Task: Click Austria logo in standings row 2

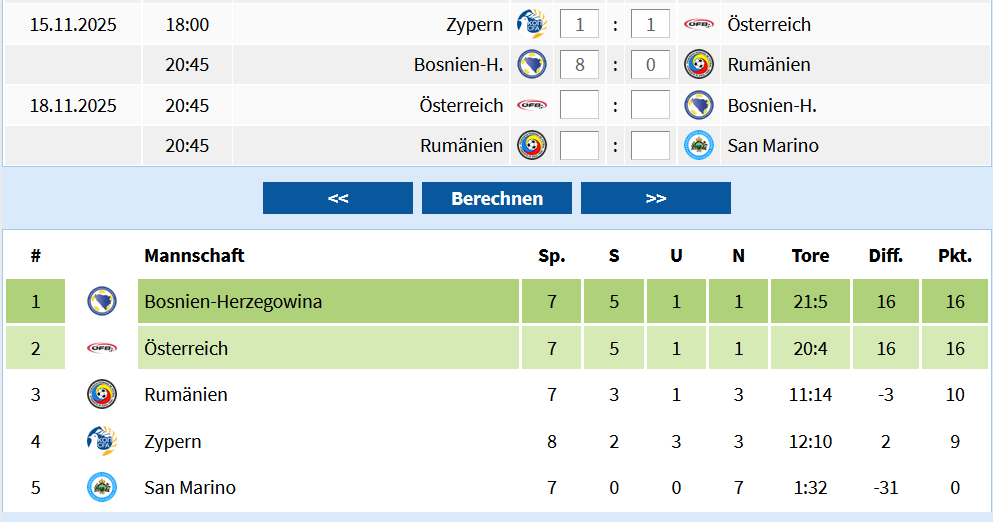Action: pos(101,348)
